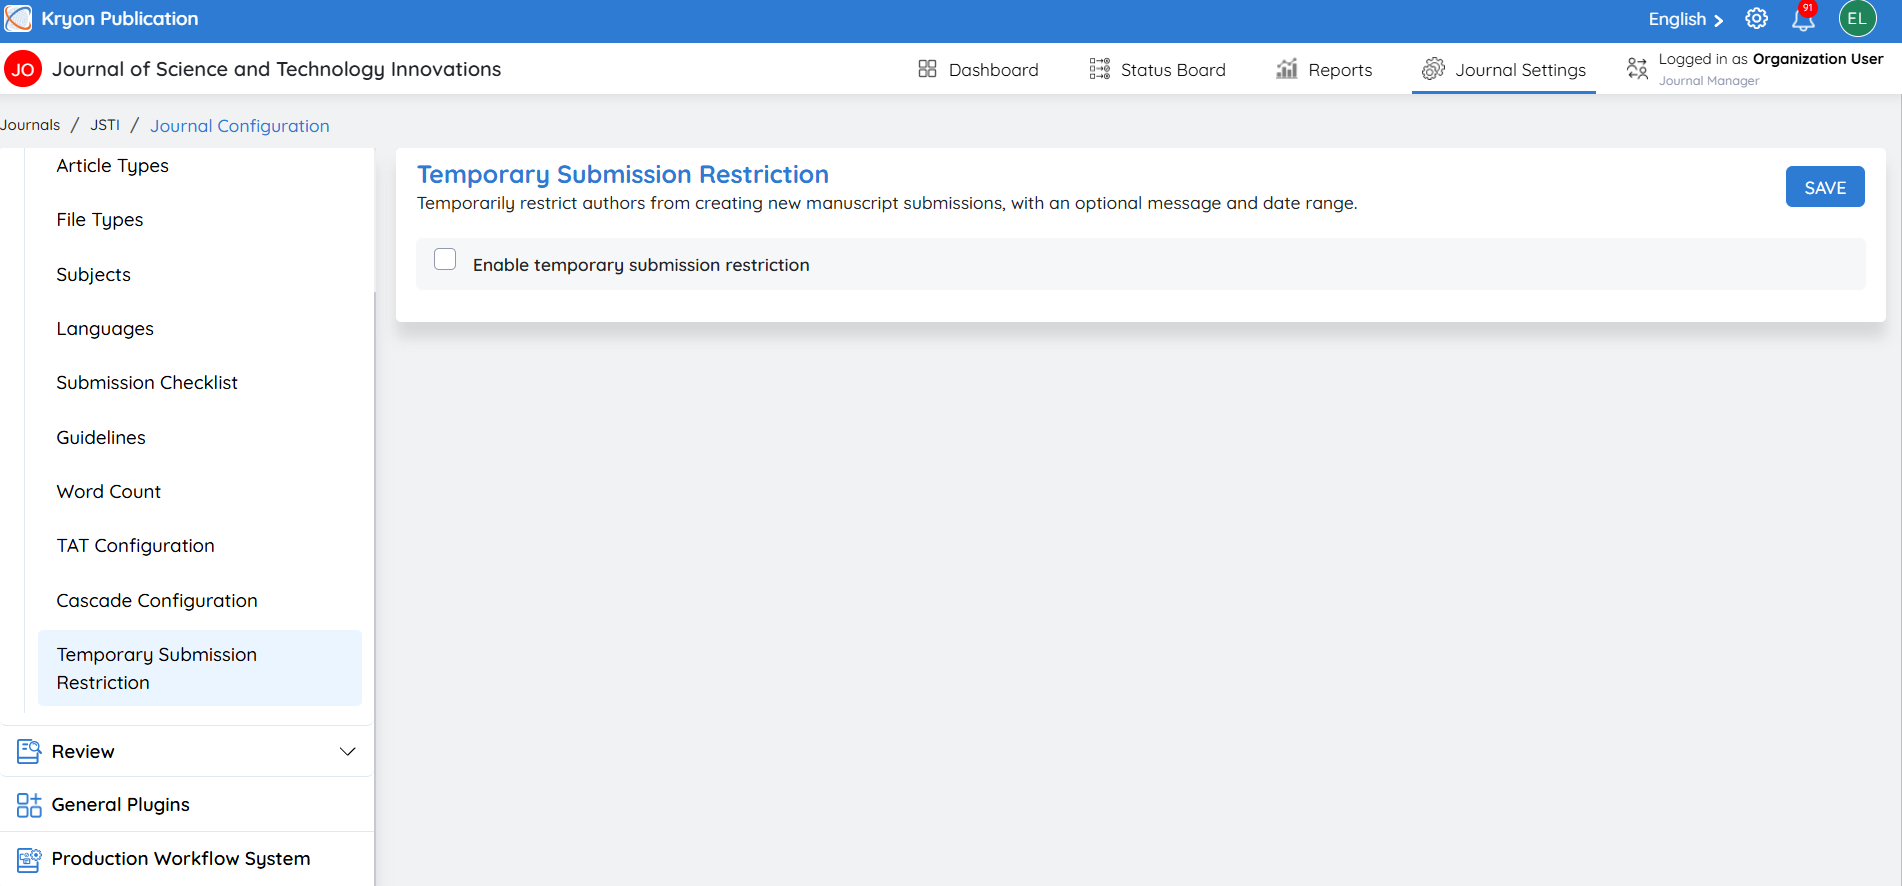Viewport: 1902px width, 886px height.
Task: Click the Kryon Publication logo icon
Action: tap(18, 19)
